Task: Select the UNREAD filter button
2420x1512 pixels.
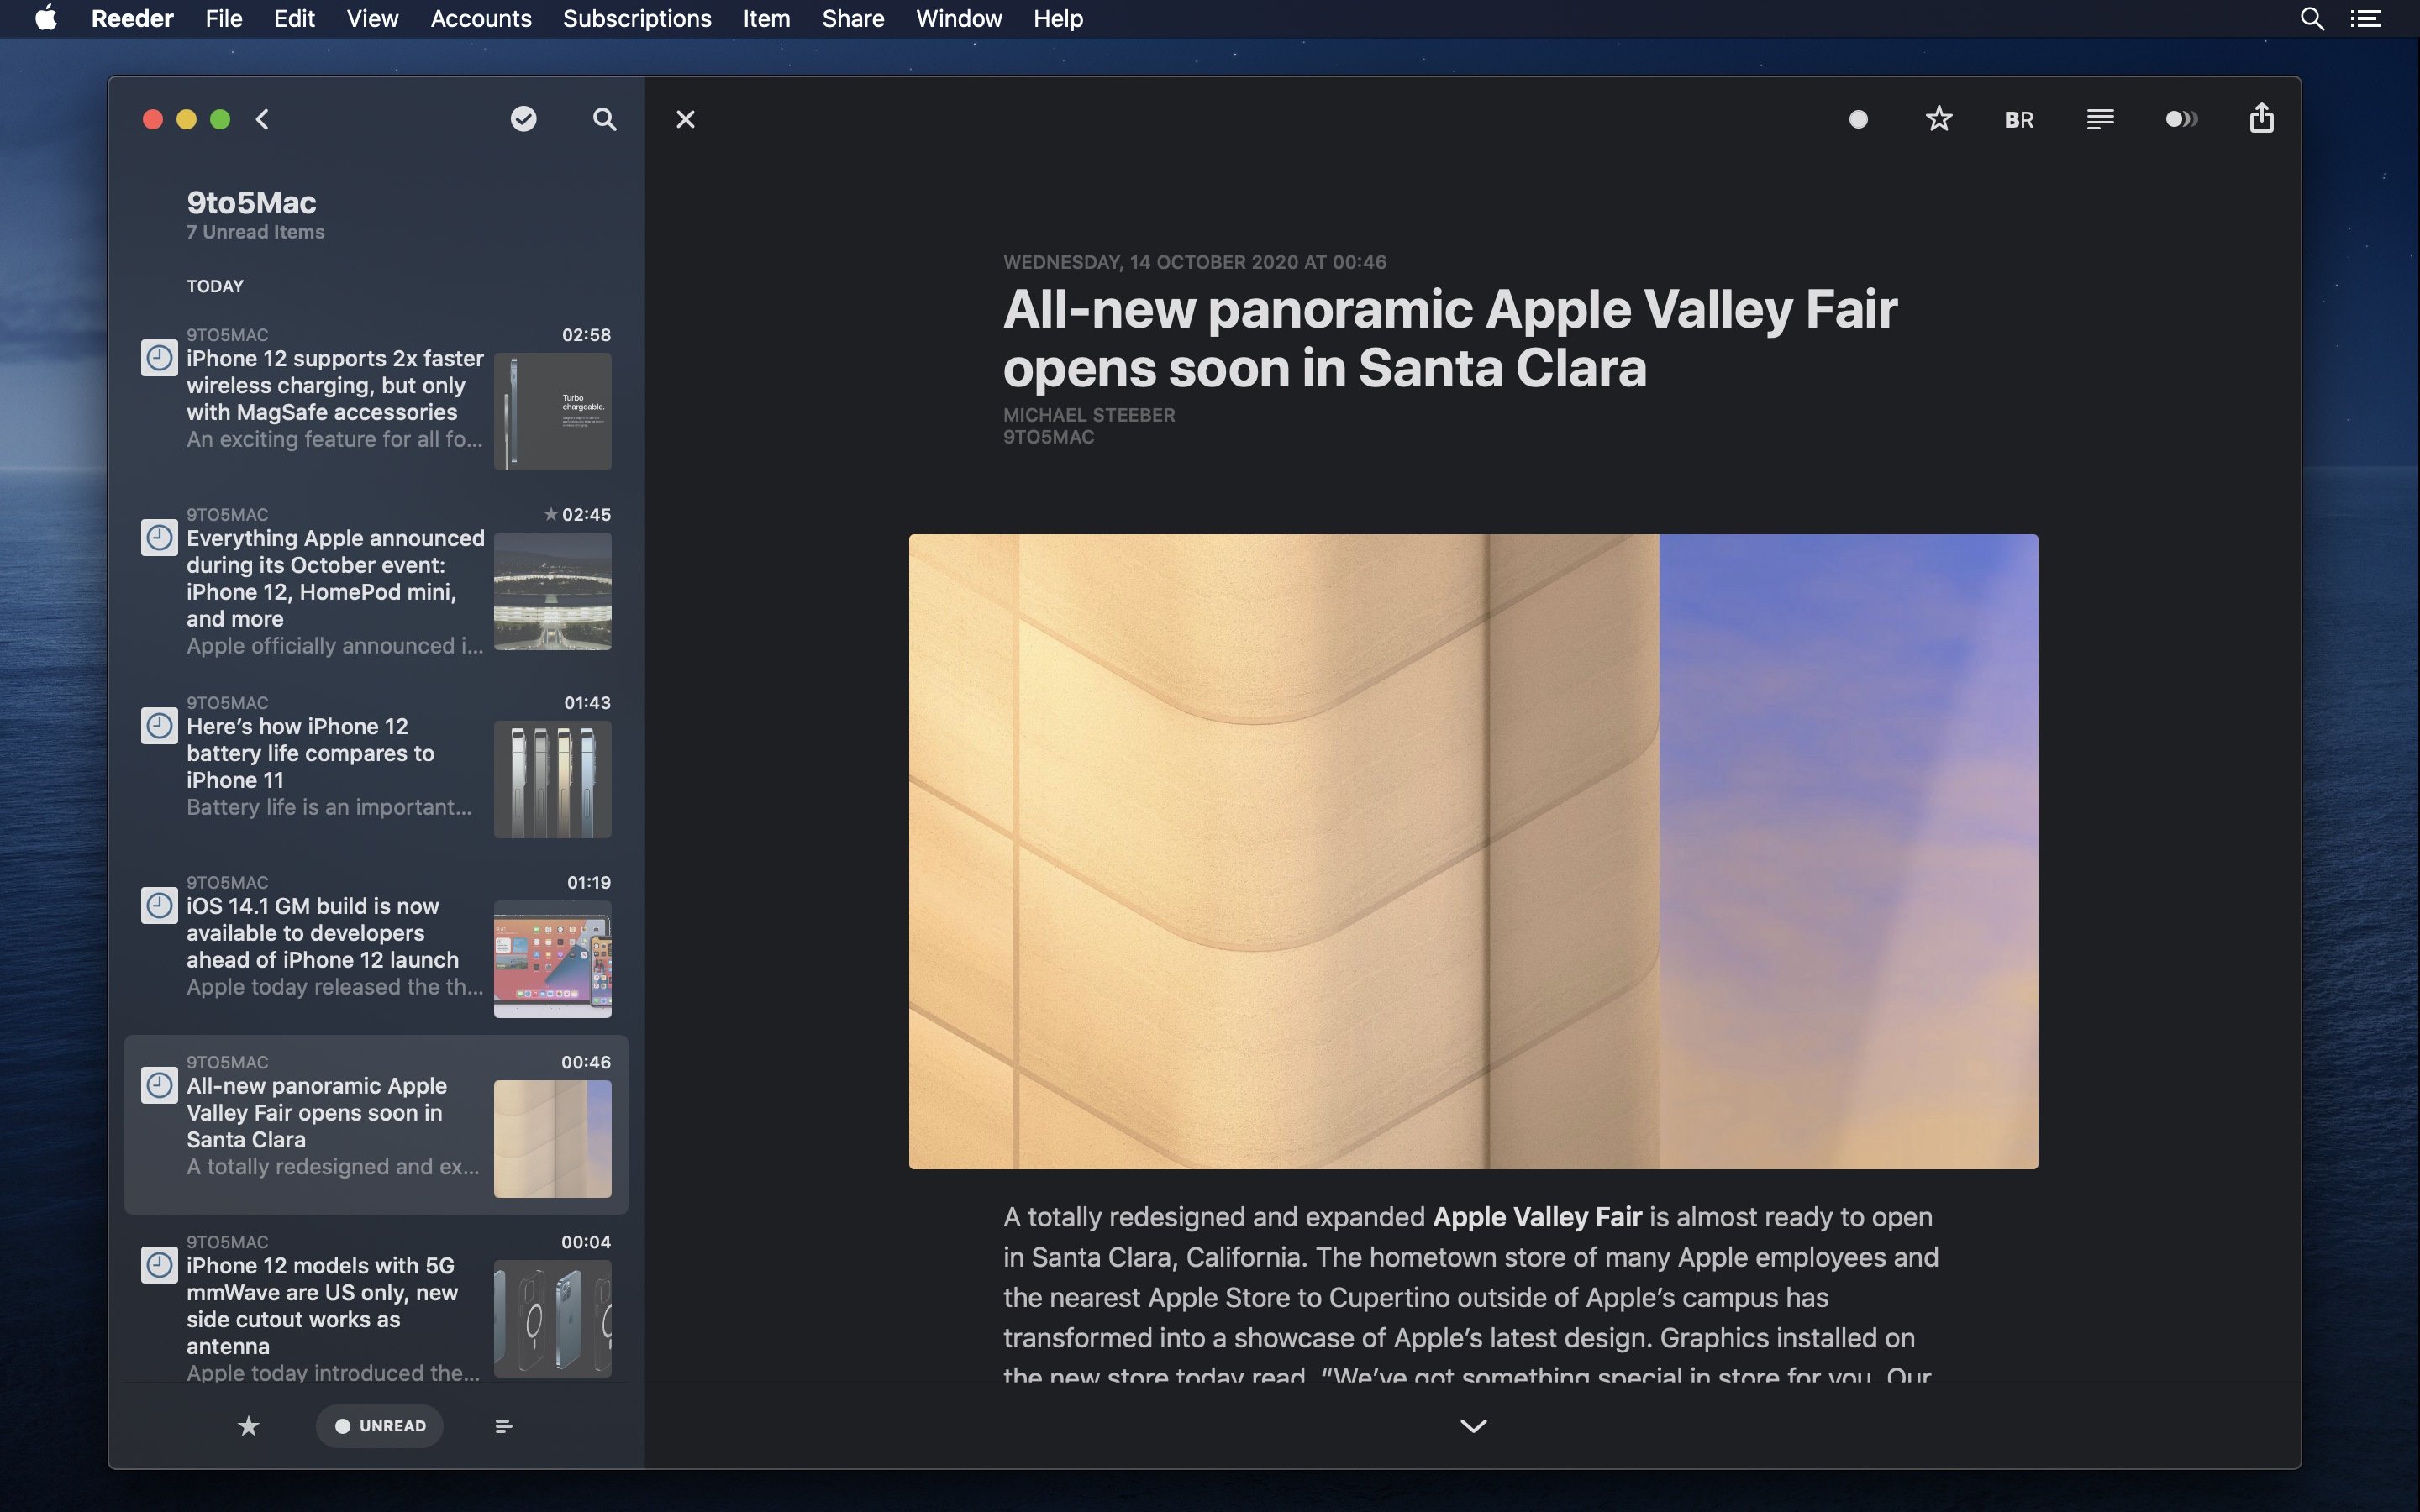Action: [x=380, y=1426]
